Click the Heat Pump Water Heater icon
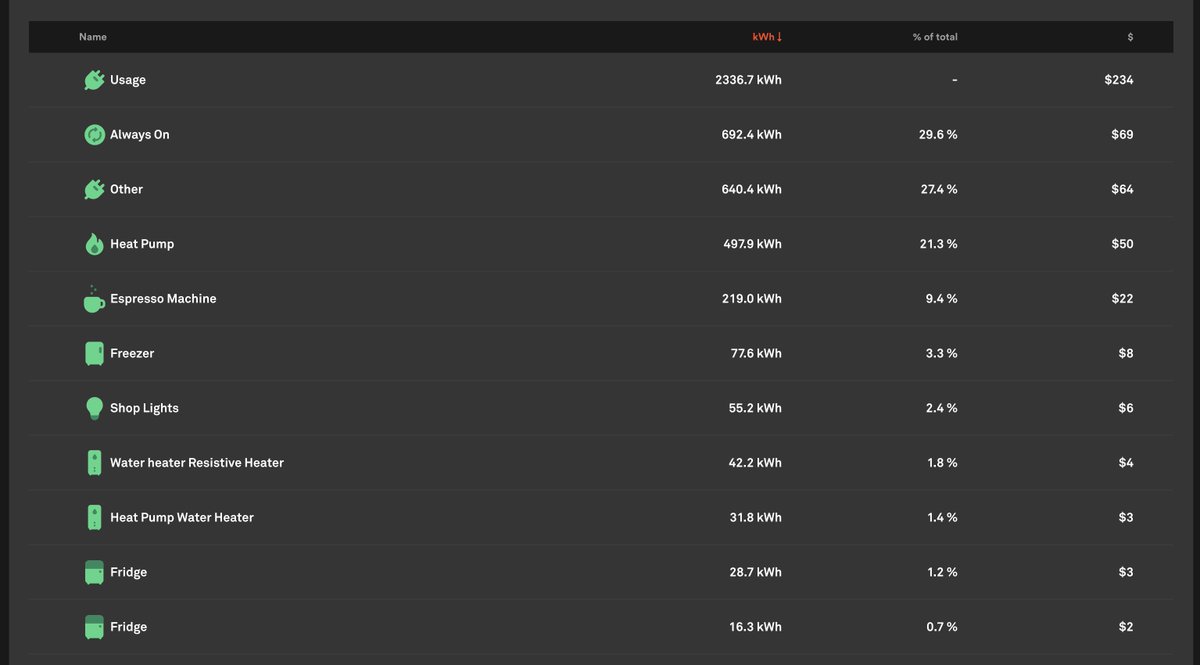 pos(94,517)
